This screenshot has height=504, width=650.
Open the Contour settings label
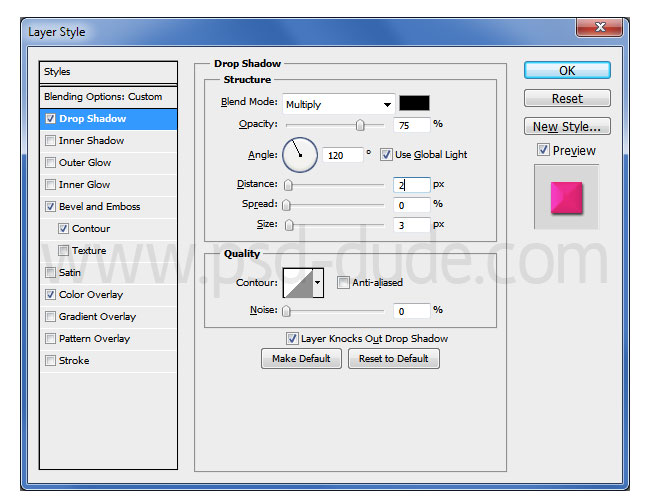point(91,228)
